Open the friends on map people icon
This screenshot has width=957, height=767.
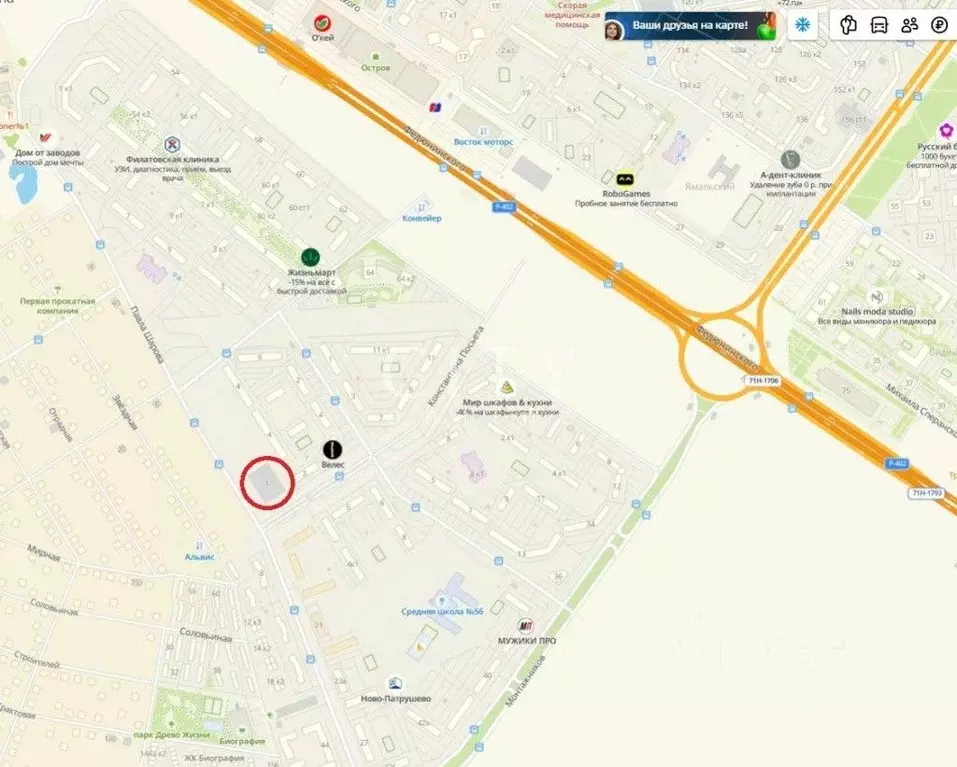tap(909, 25)
